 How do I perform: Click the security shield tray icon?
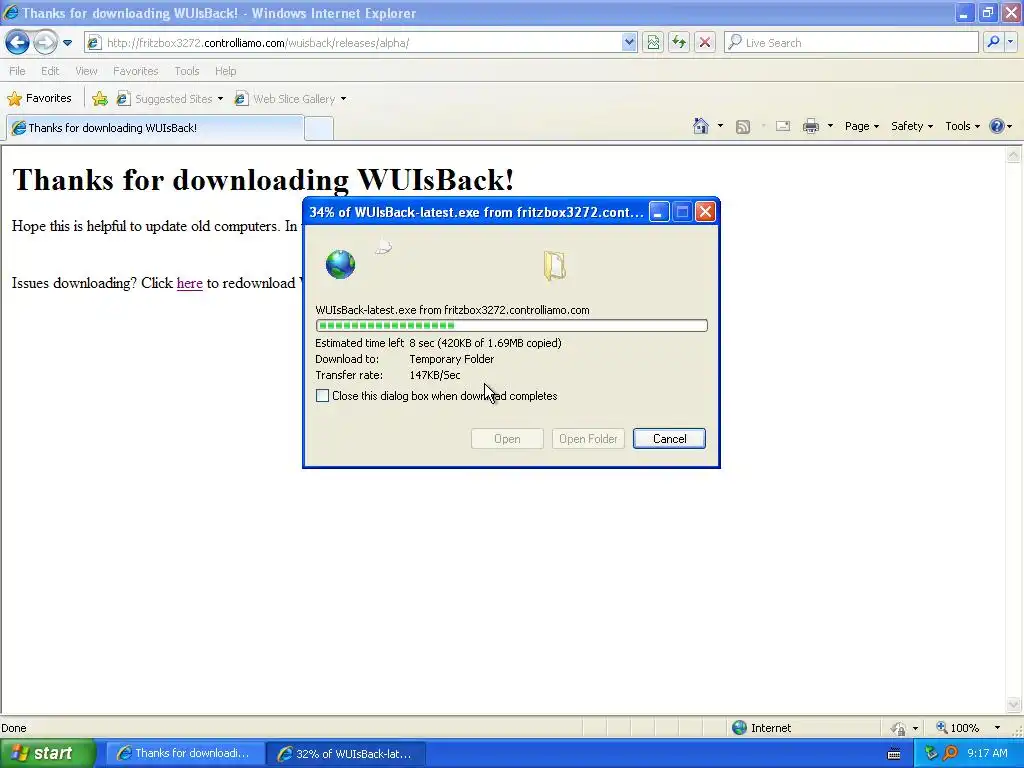click(931, 754)
